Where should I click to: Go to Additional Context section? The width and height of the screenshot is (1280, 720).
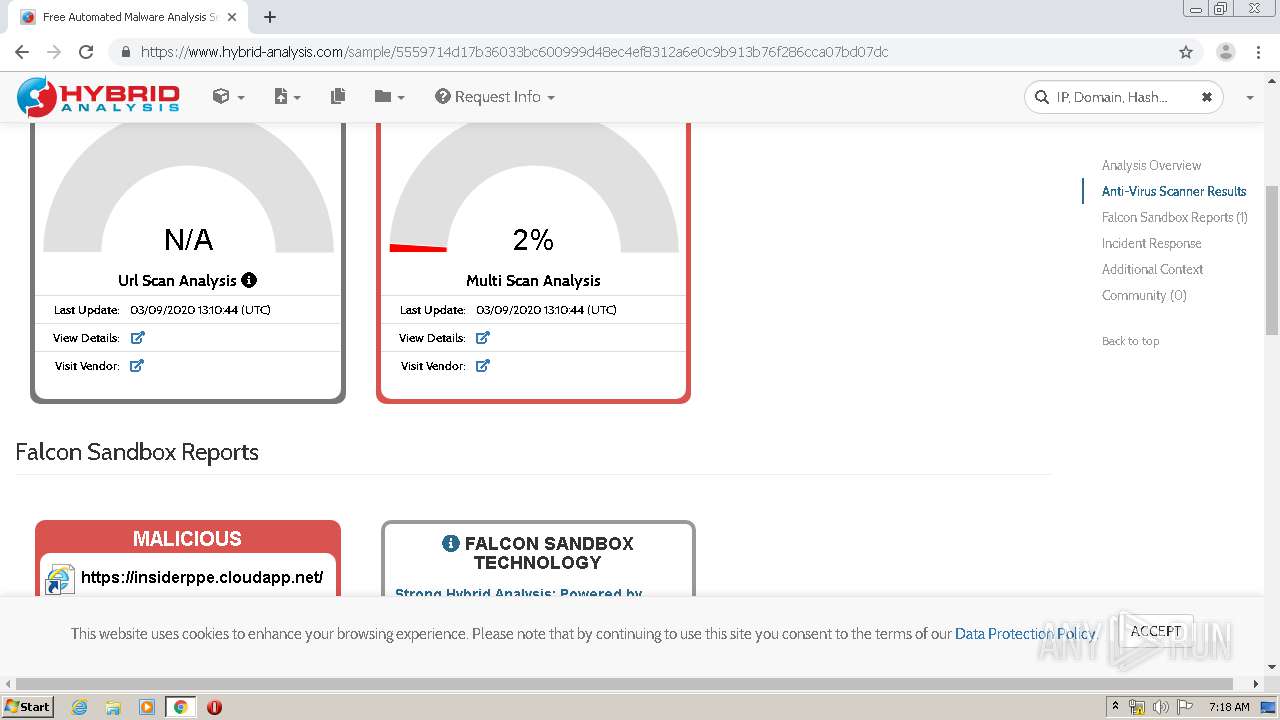(1152, 269)
